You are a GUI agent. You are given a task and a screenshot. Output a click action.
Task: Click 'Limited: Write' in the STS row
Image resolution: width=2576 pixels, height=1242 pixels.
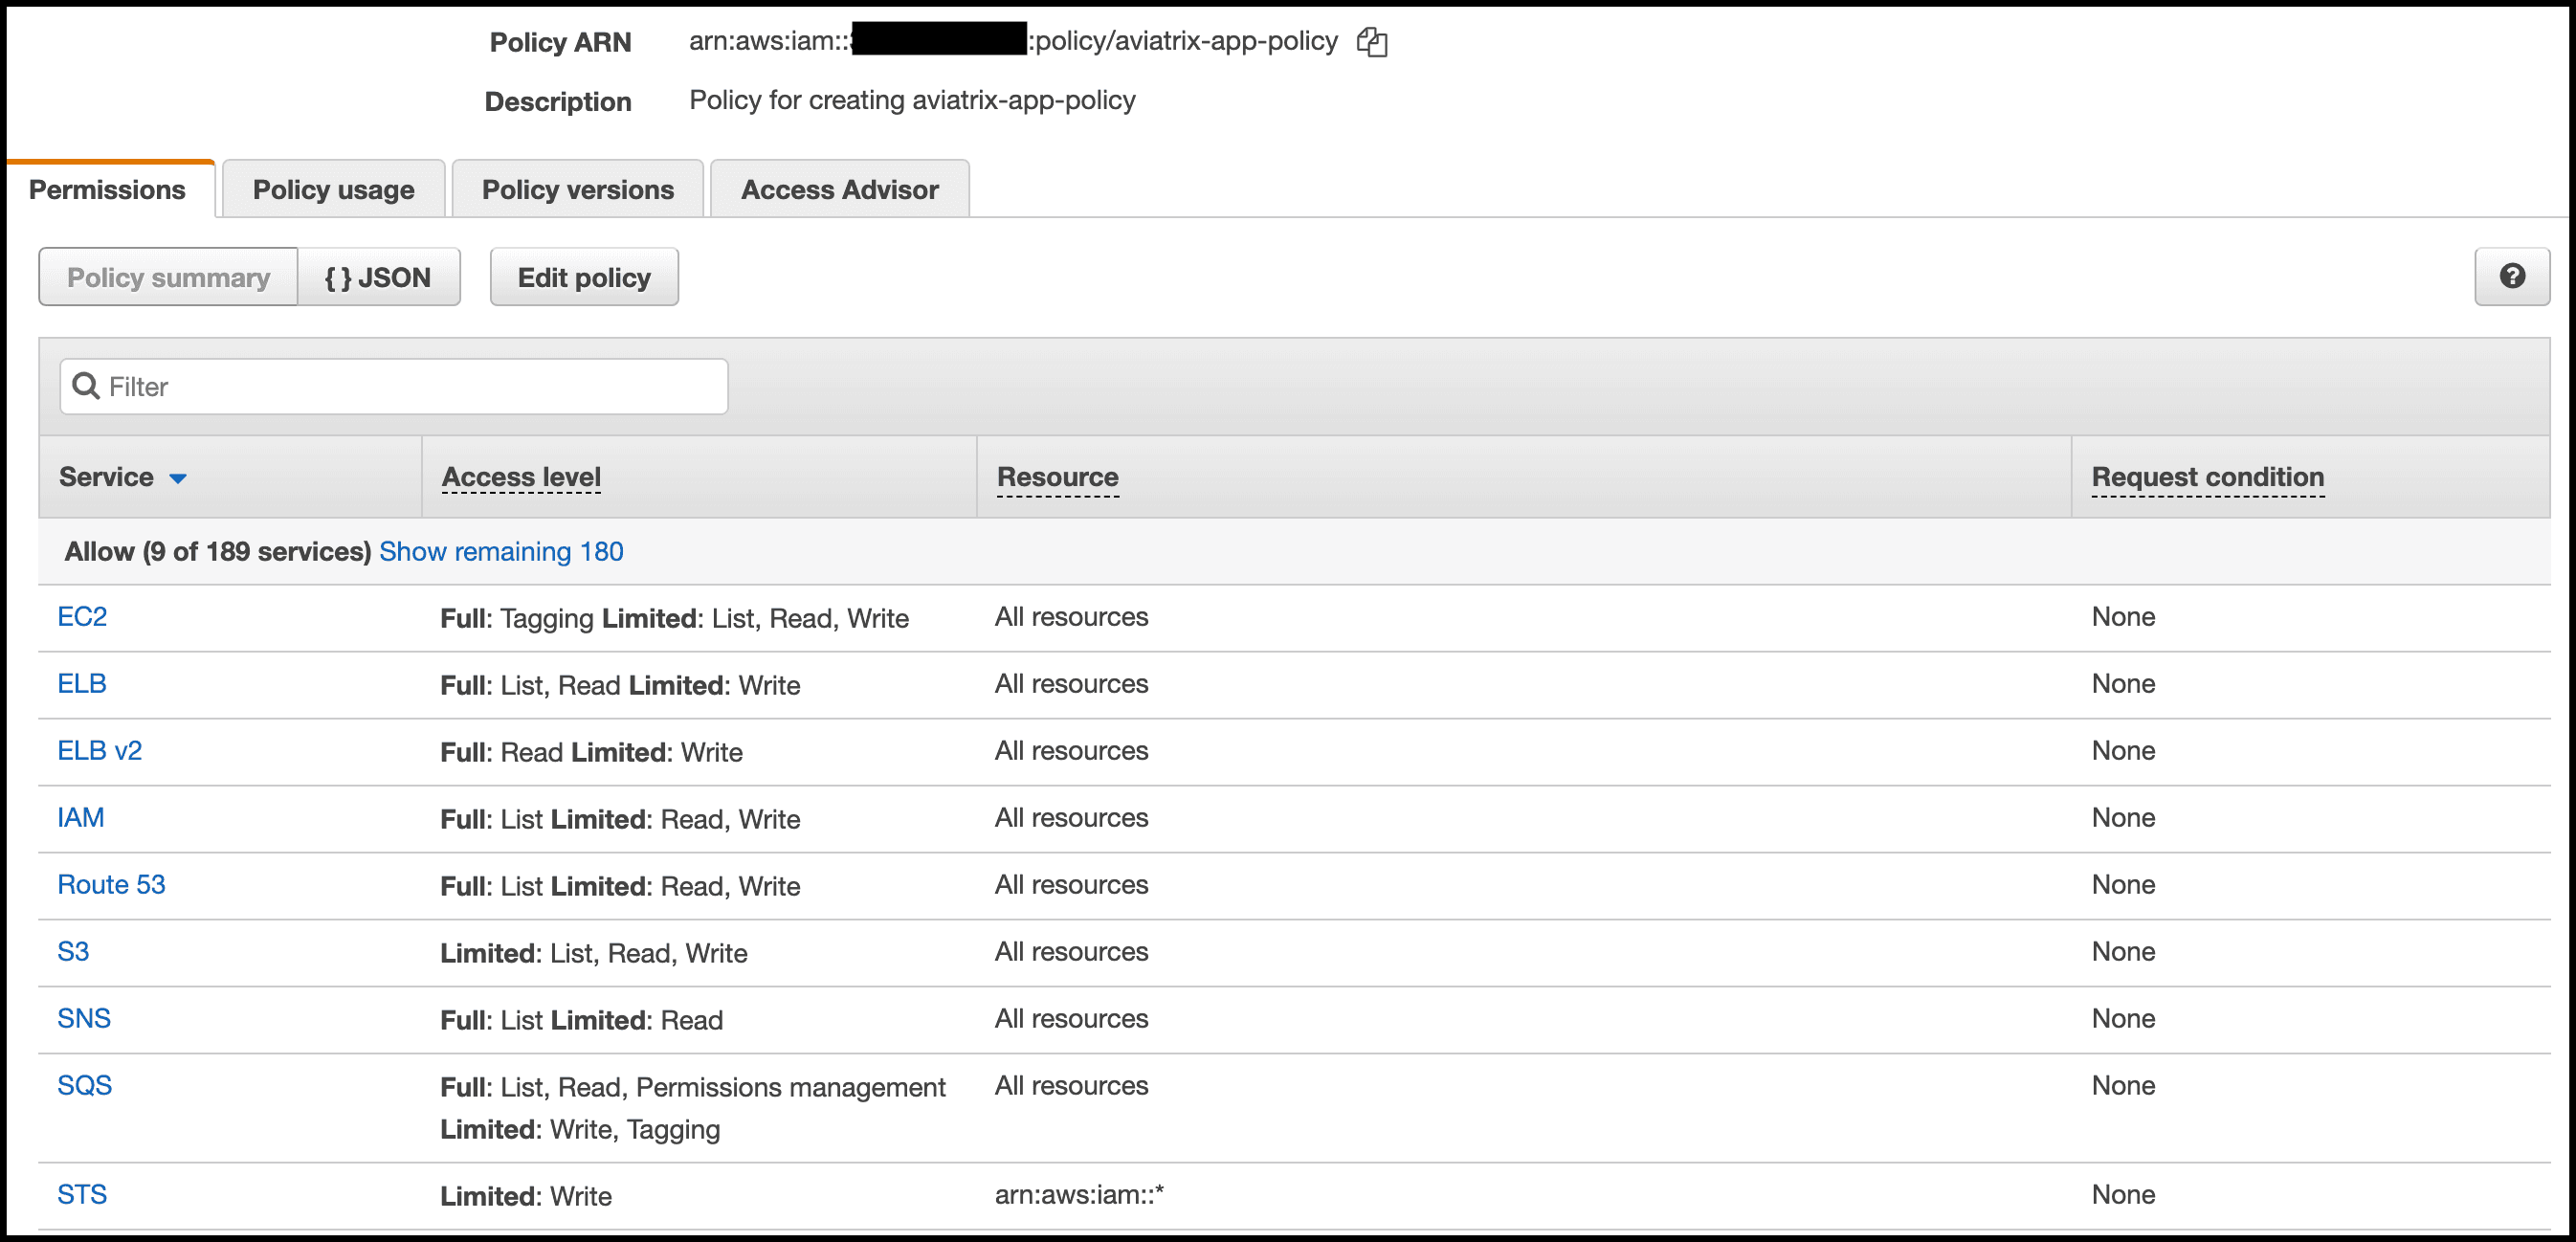coord(526,1197)
